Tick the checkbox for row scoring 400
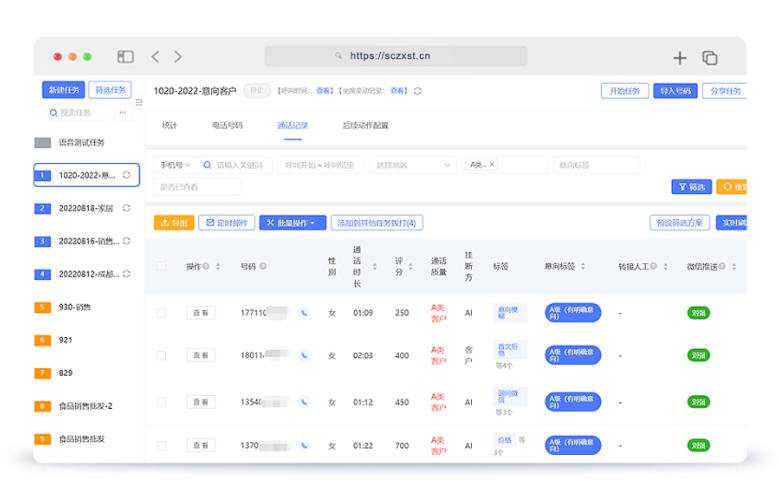Screen dimensions: 780x480 point(161,354)
